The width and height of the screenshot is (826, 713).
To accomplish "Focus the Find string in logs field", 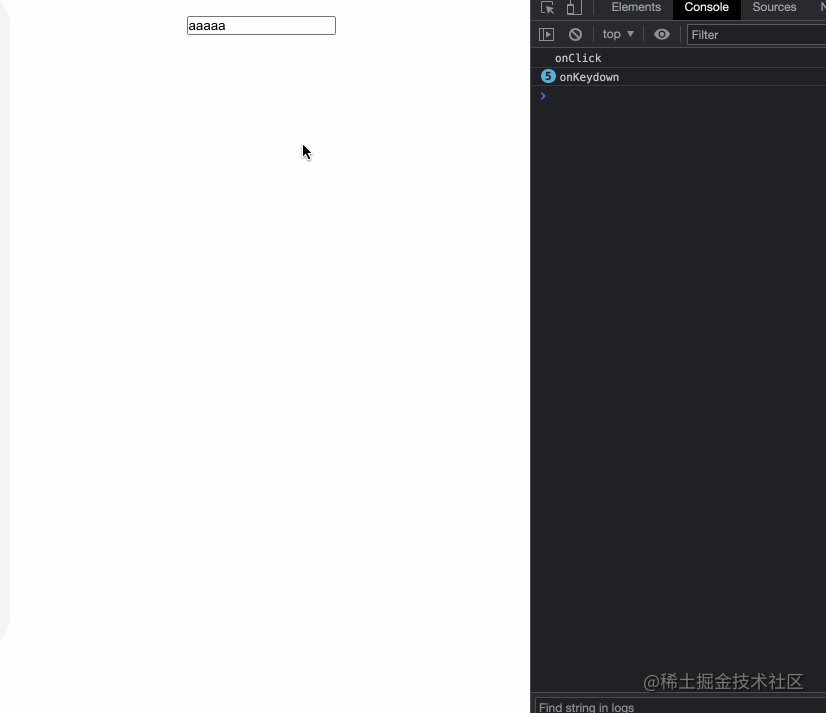I will coord(681,706).
